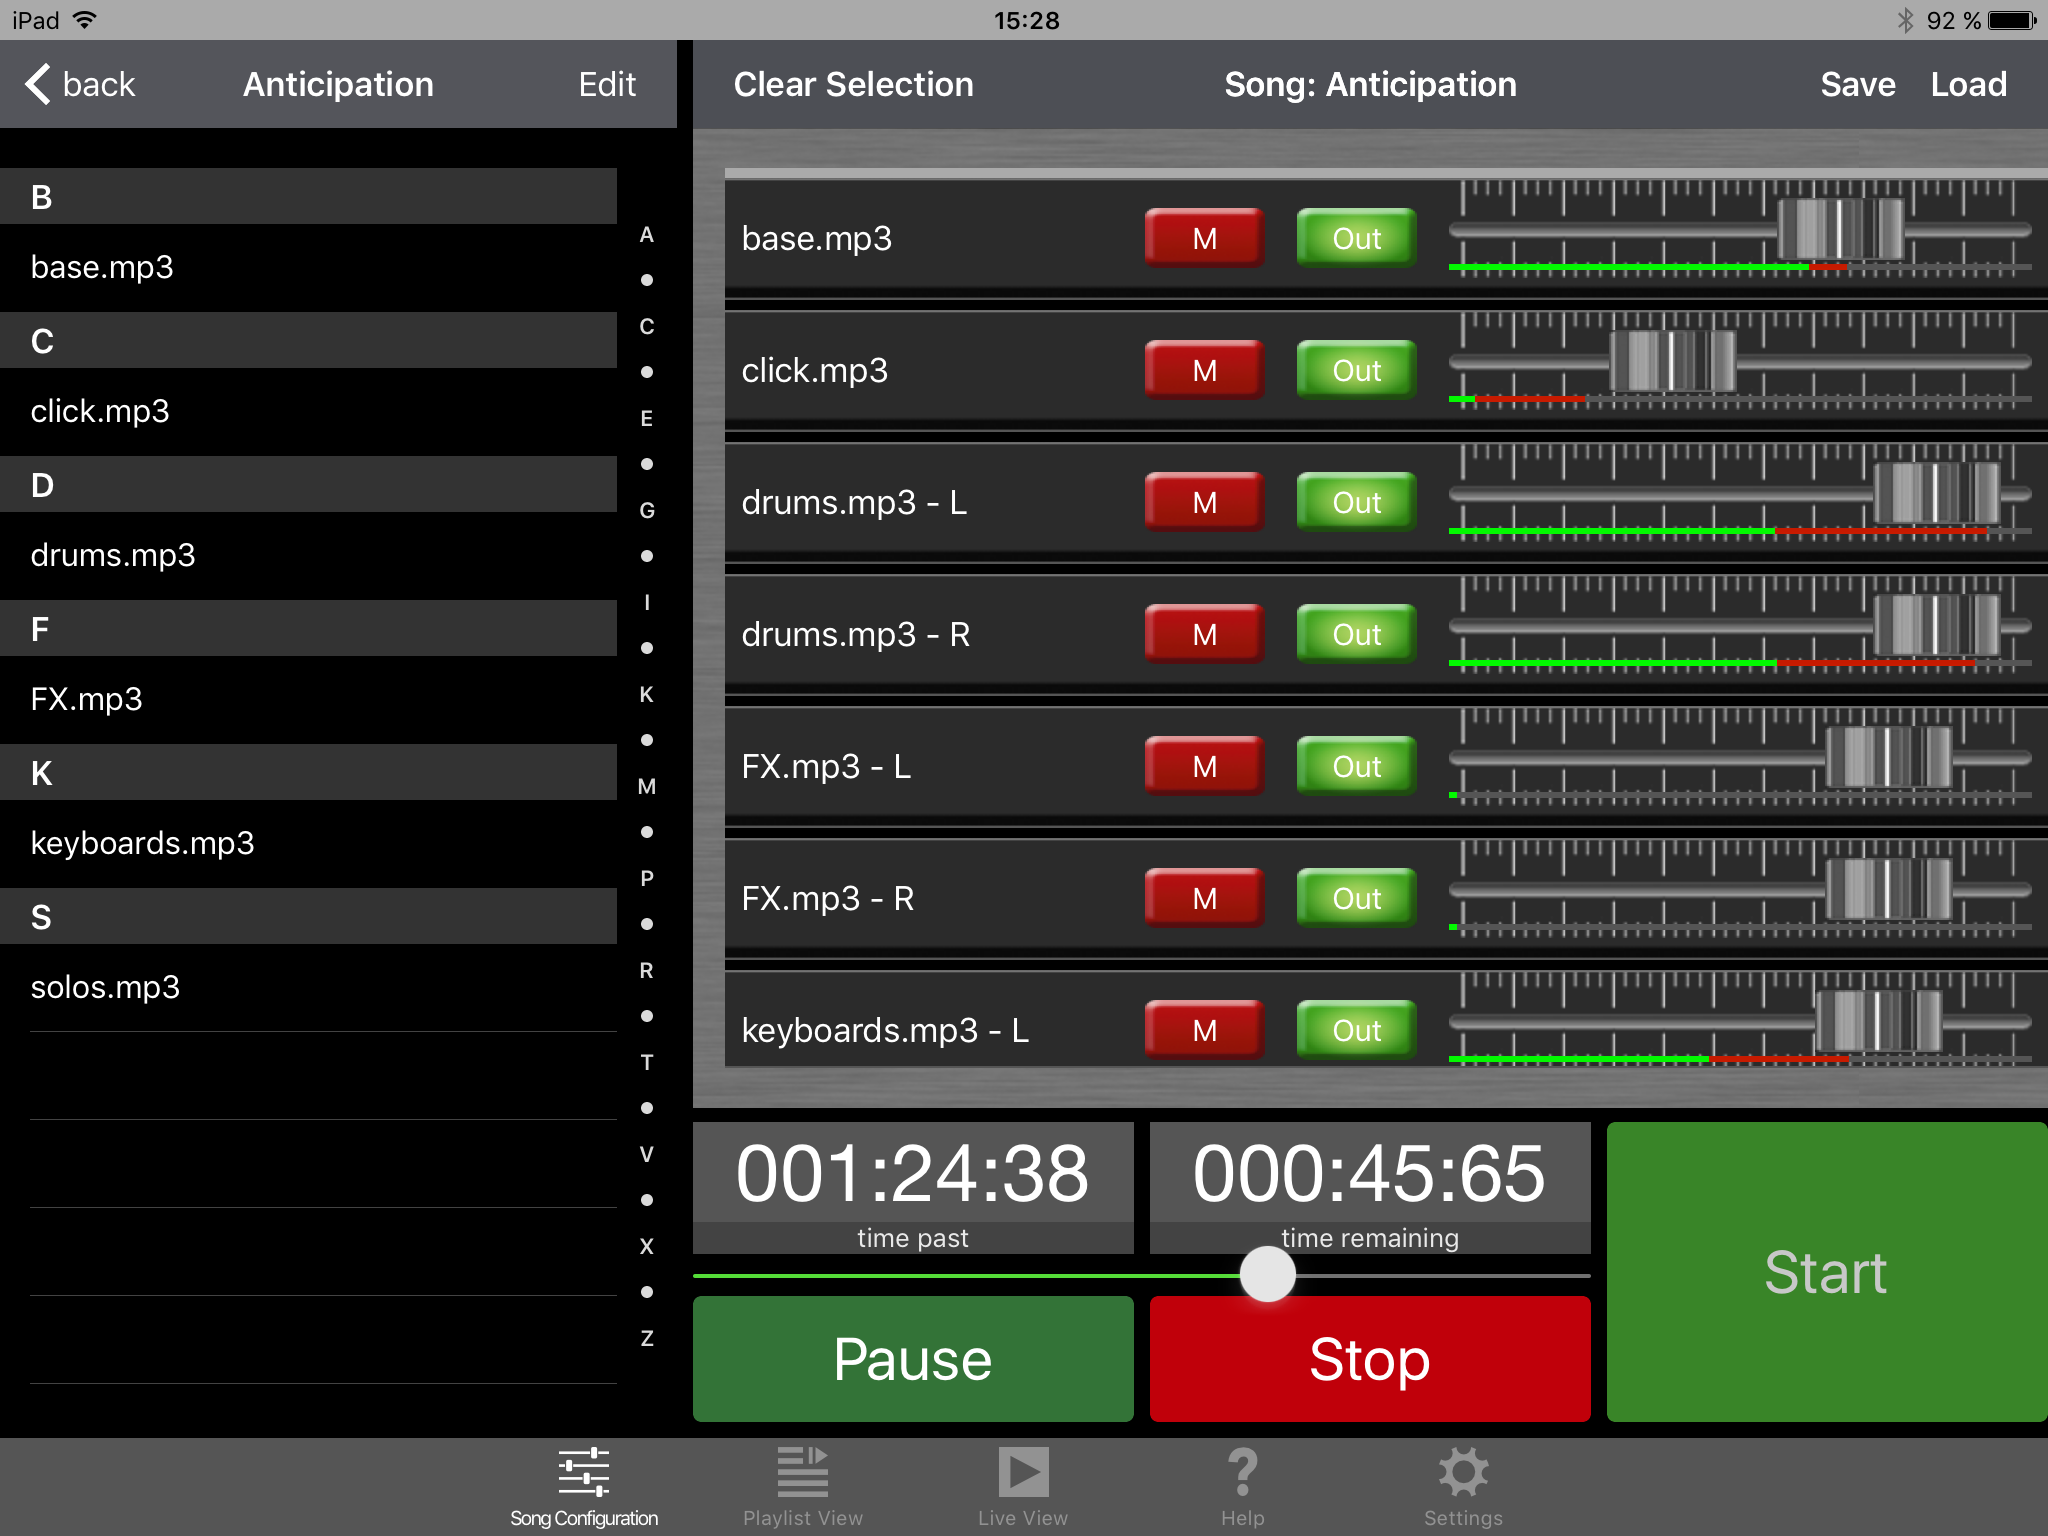The width and height of the screenshot is (2048, 1536).
Task: Select keyboards.mp3 in the file list
Action: pyautogui.click(x=308, y=843)
